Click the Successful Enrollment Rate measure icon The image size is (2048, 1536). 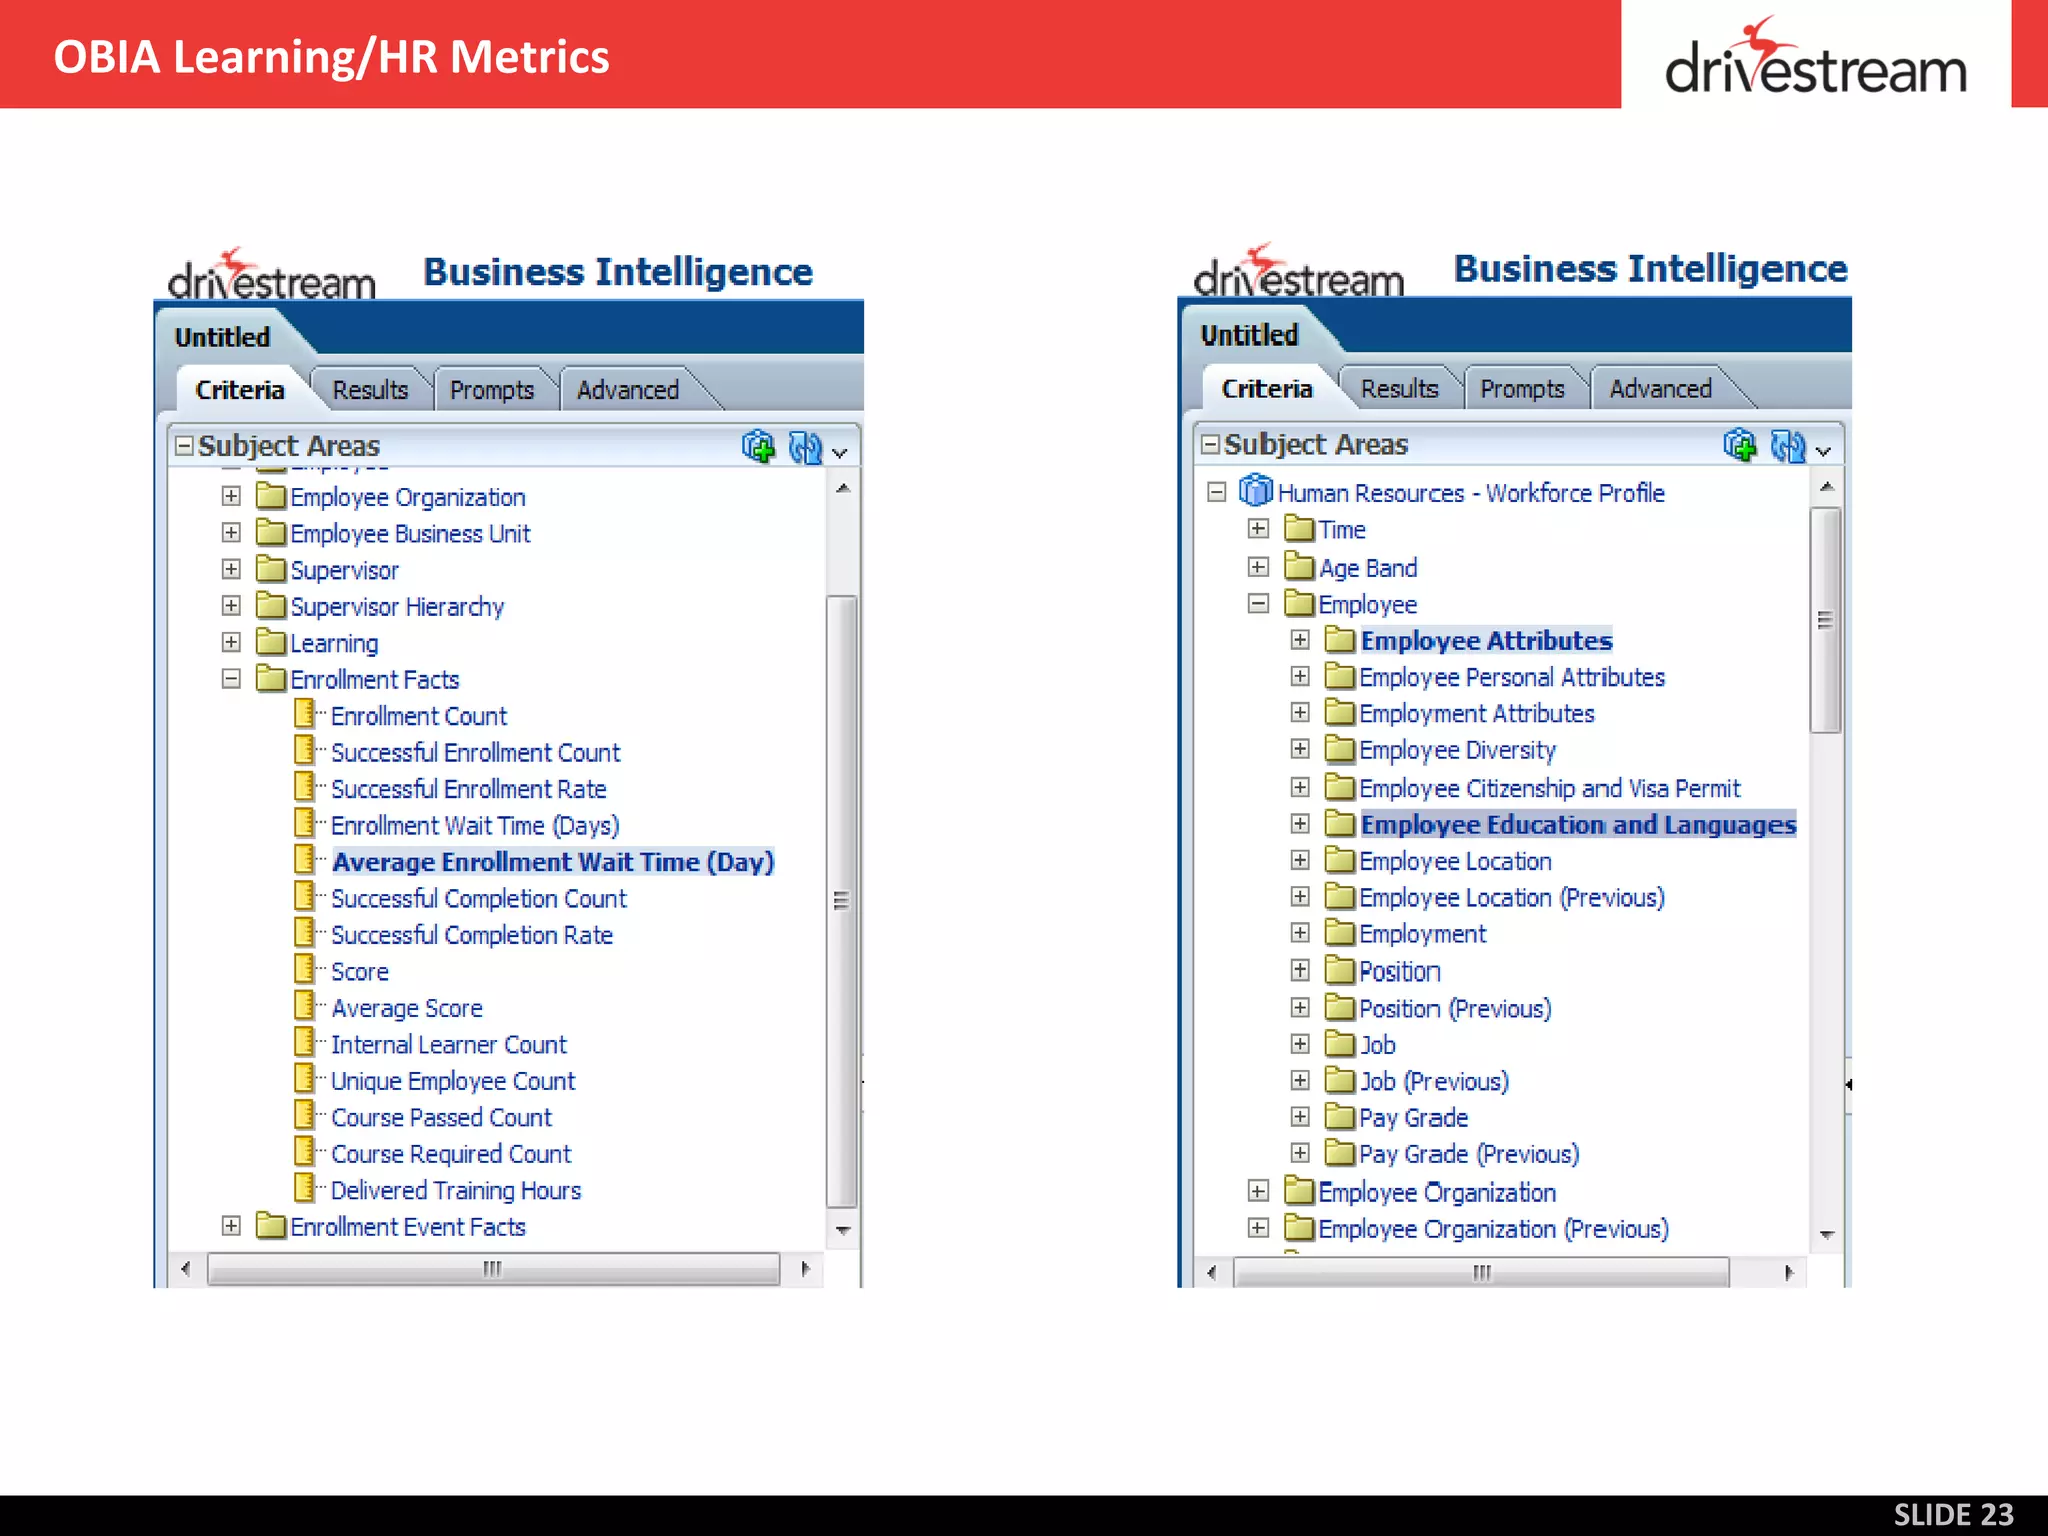(306, 787)
